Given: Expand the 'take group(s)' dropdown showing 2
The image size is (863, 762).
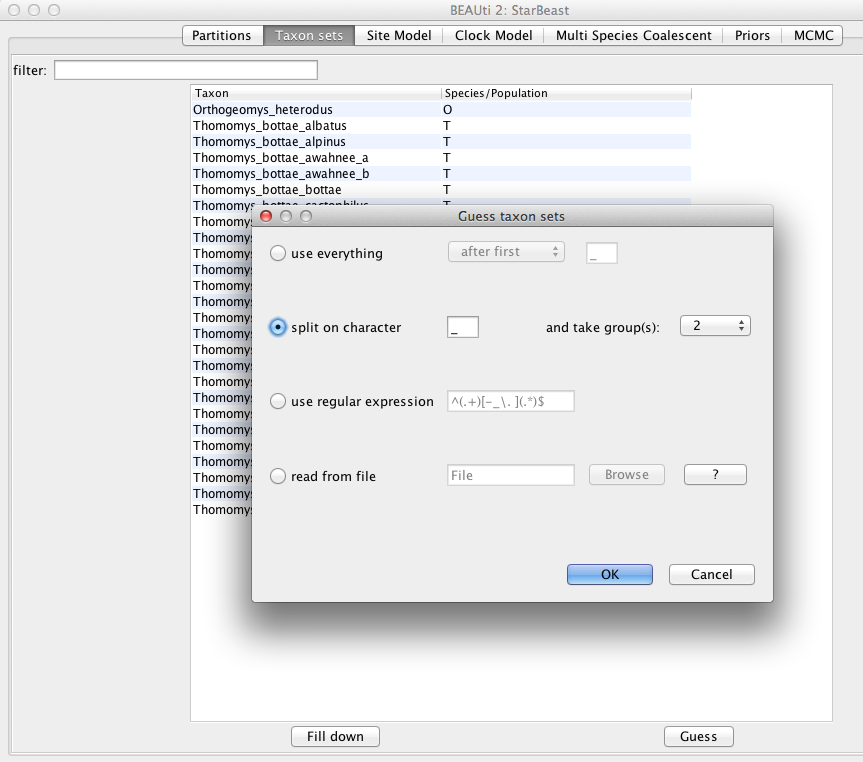Looking at the screenshot, I should pyautogui.click(x=714, y=326).
